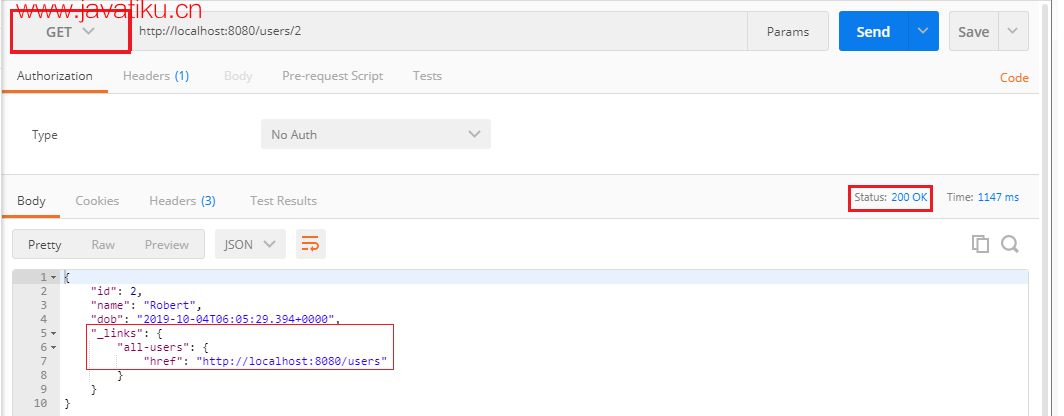Viewport: 1064px width, 416px height.
Task: Save the request
Action: 973,31
